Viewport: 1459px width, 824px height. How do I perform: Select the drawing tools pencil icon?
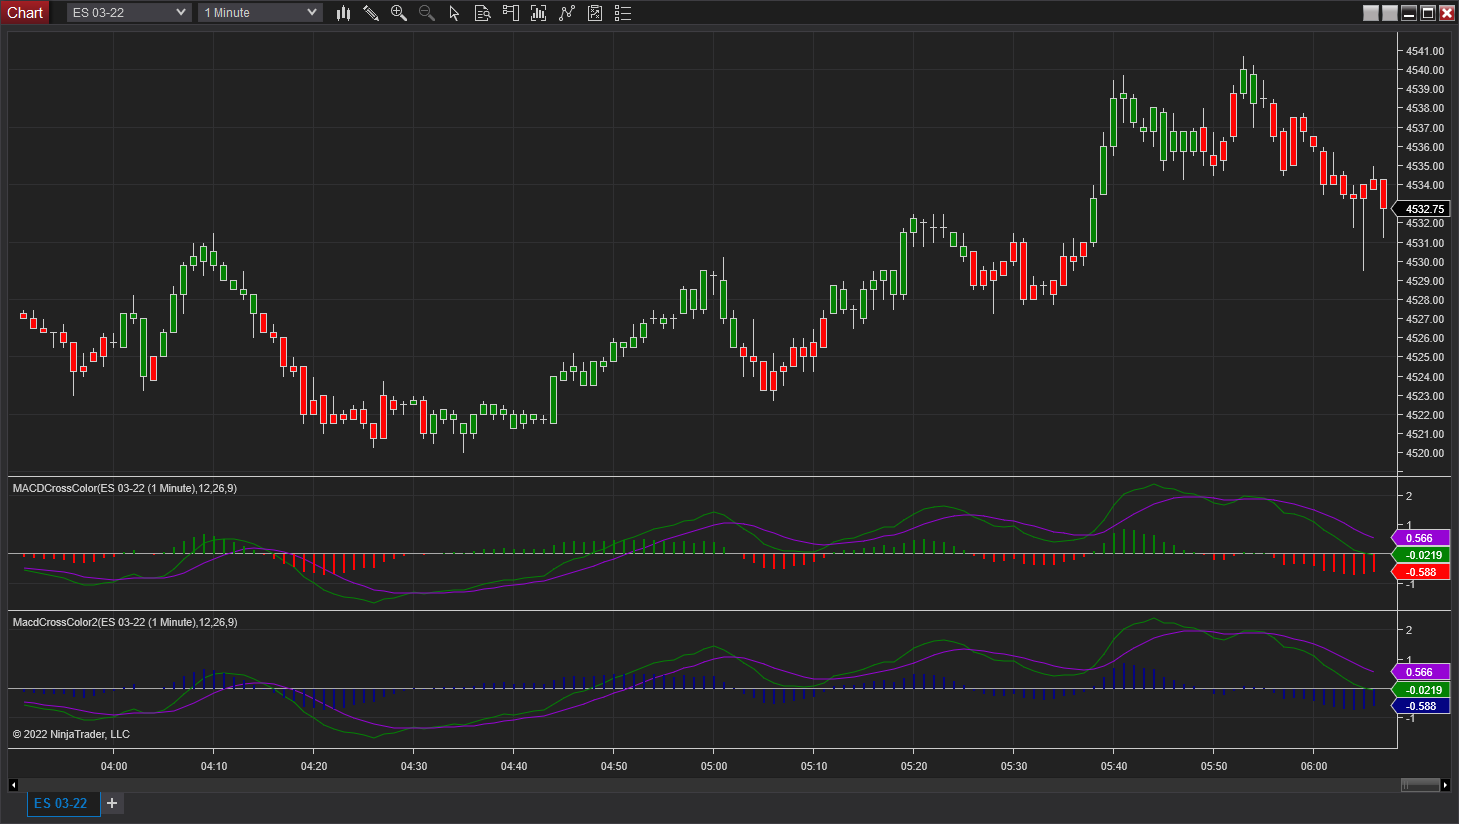point(371,13)
